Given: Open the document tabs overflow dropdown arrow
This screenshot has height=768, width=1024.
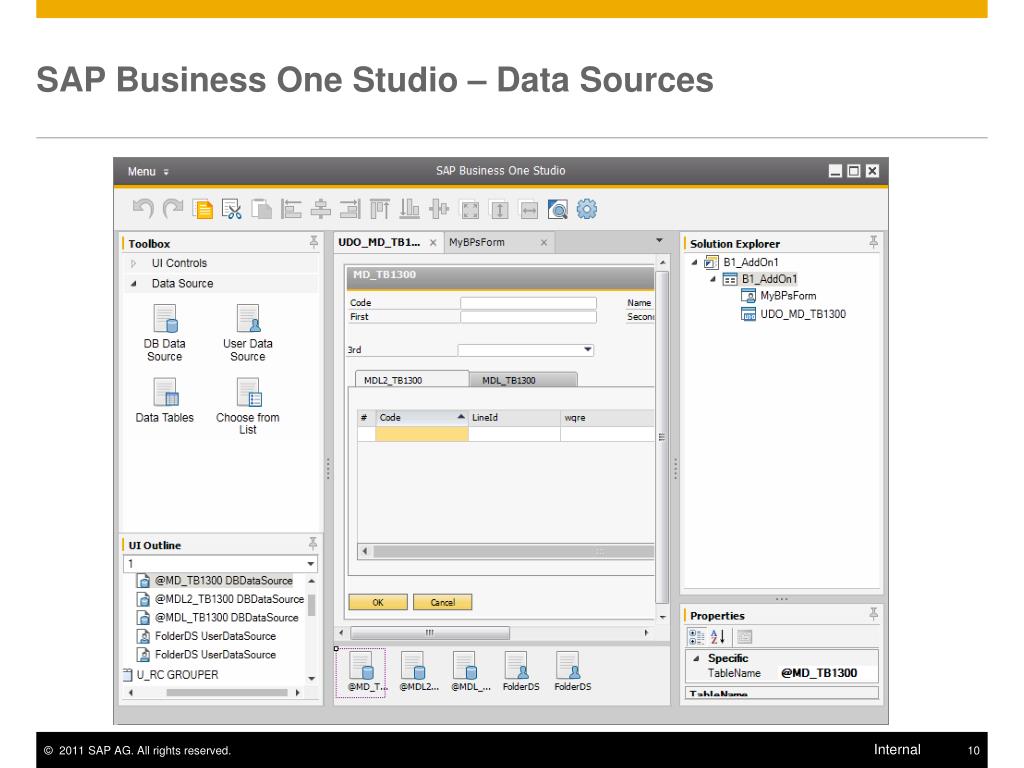Looking at the screenshot, I should 660,241.
